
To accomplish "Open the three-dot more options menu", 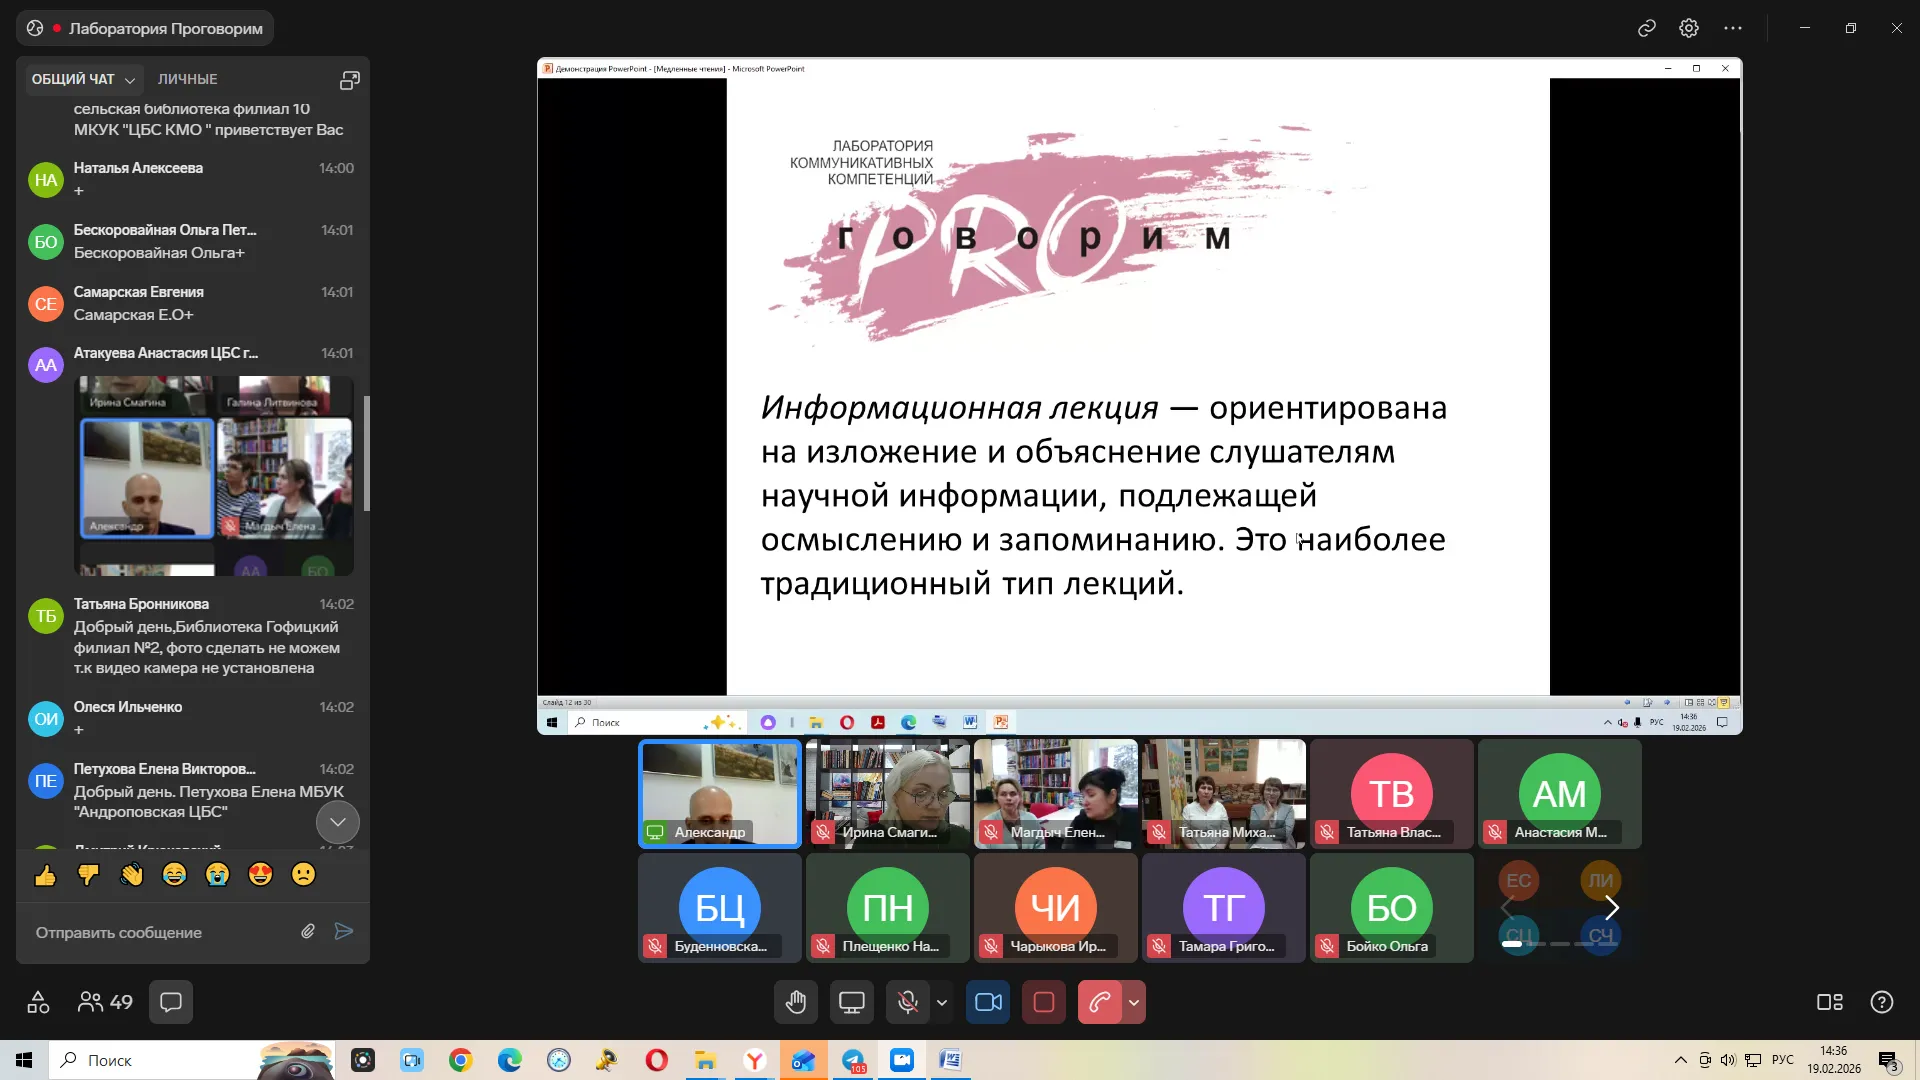I will tap(1733, 28).
